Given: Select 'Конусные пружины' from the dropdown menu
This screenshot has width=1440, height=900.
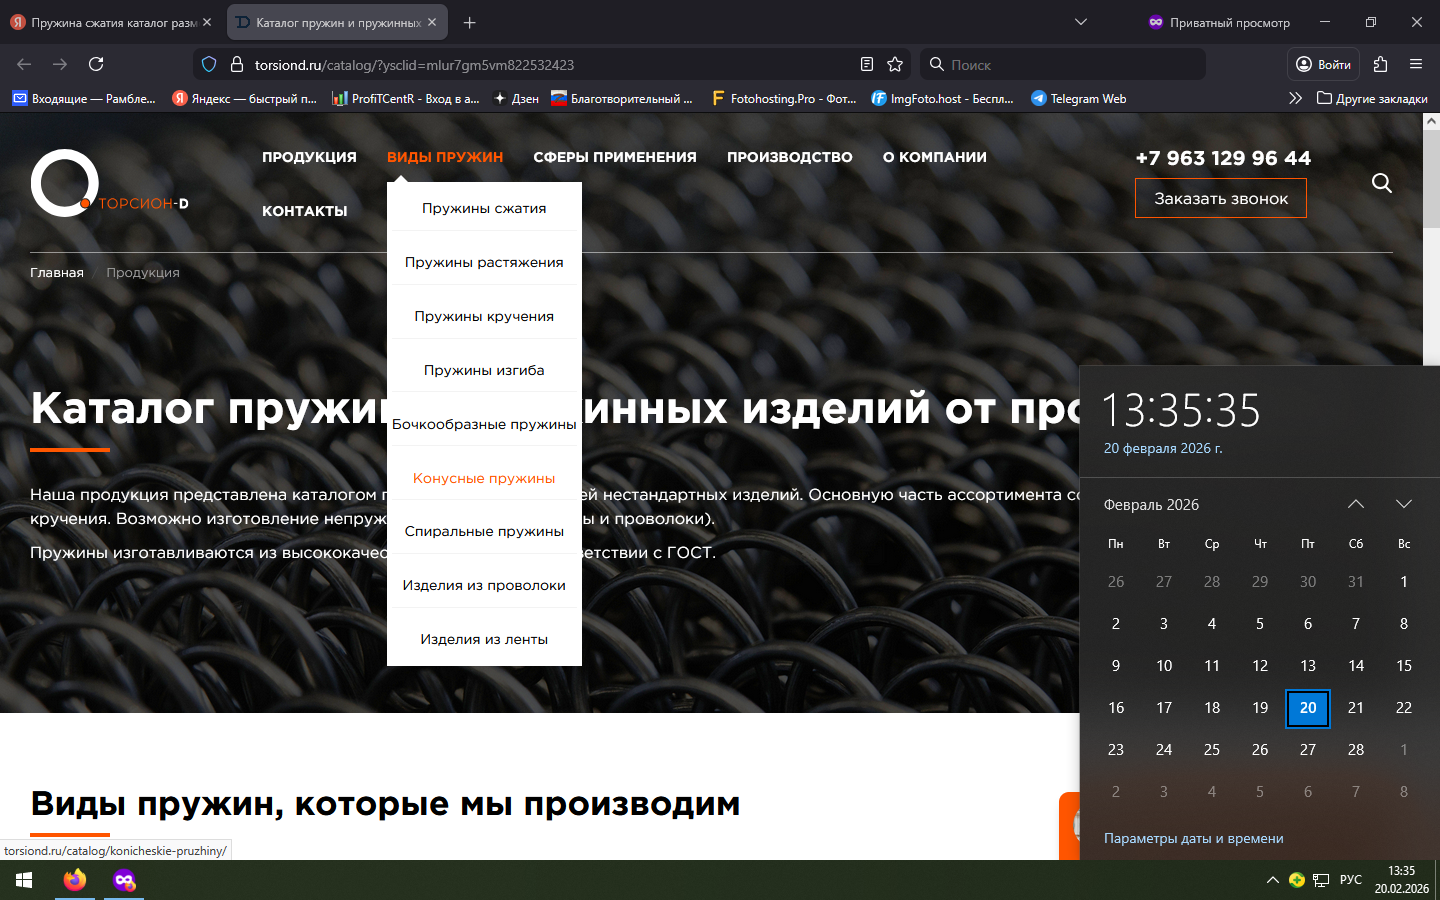Looking at the screenshot, I should (484, 478).
